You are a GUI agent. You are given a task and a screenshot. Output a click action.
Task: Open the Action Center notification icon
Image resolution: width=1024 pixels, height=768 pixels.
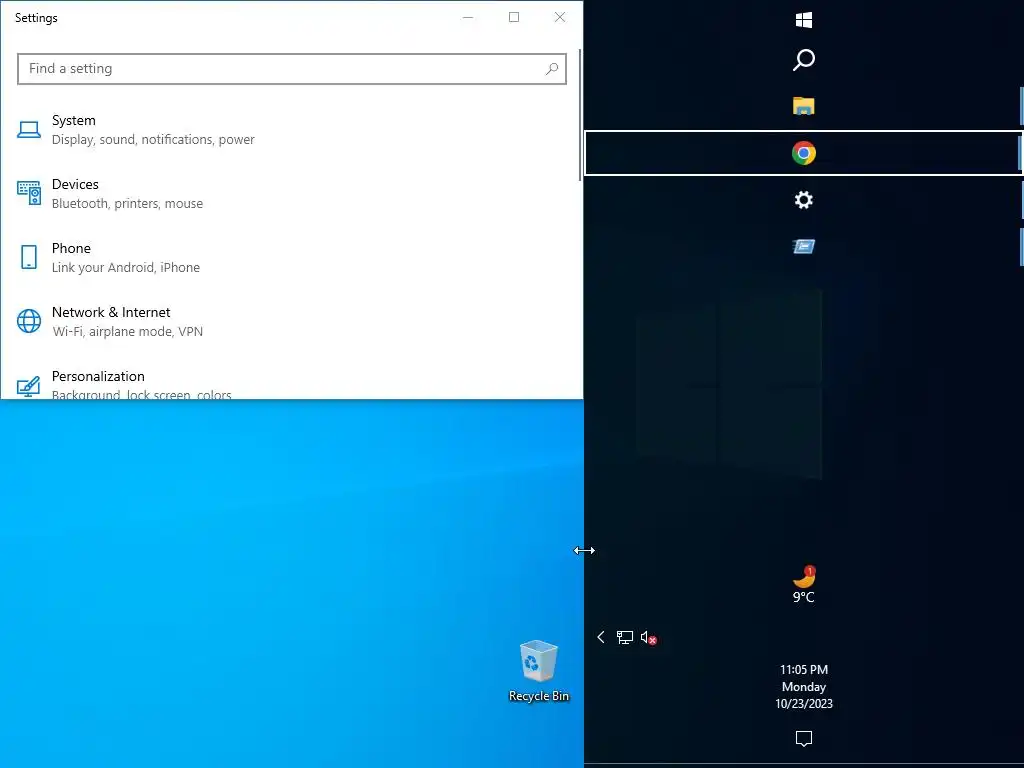pos(804,739)
